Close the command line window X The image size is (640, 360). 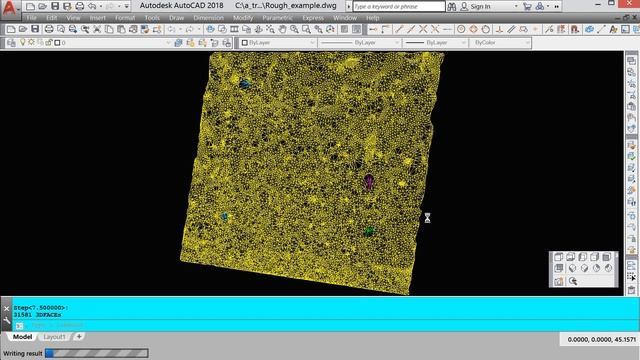7,309
